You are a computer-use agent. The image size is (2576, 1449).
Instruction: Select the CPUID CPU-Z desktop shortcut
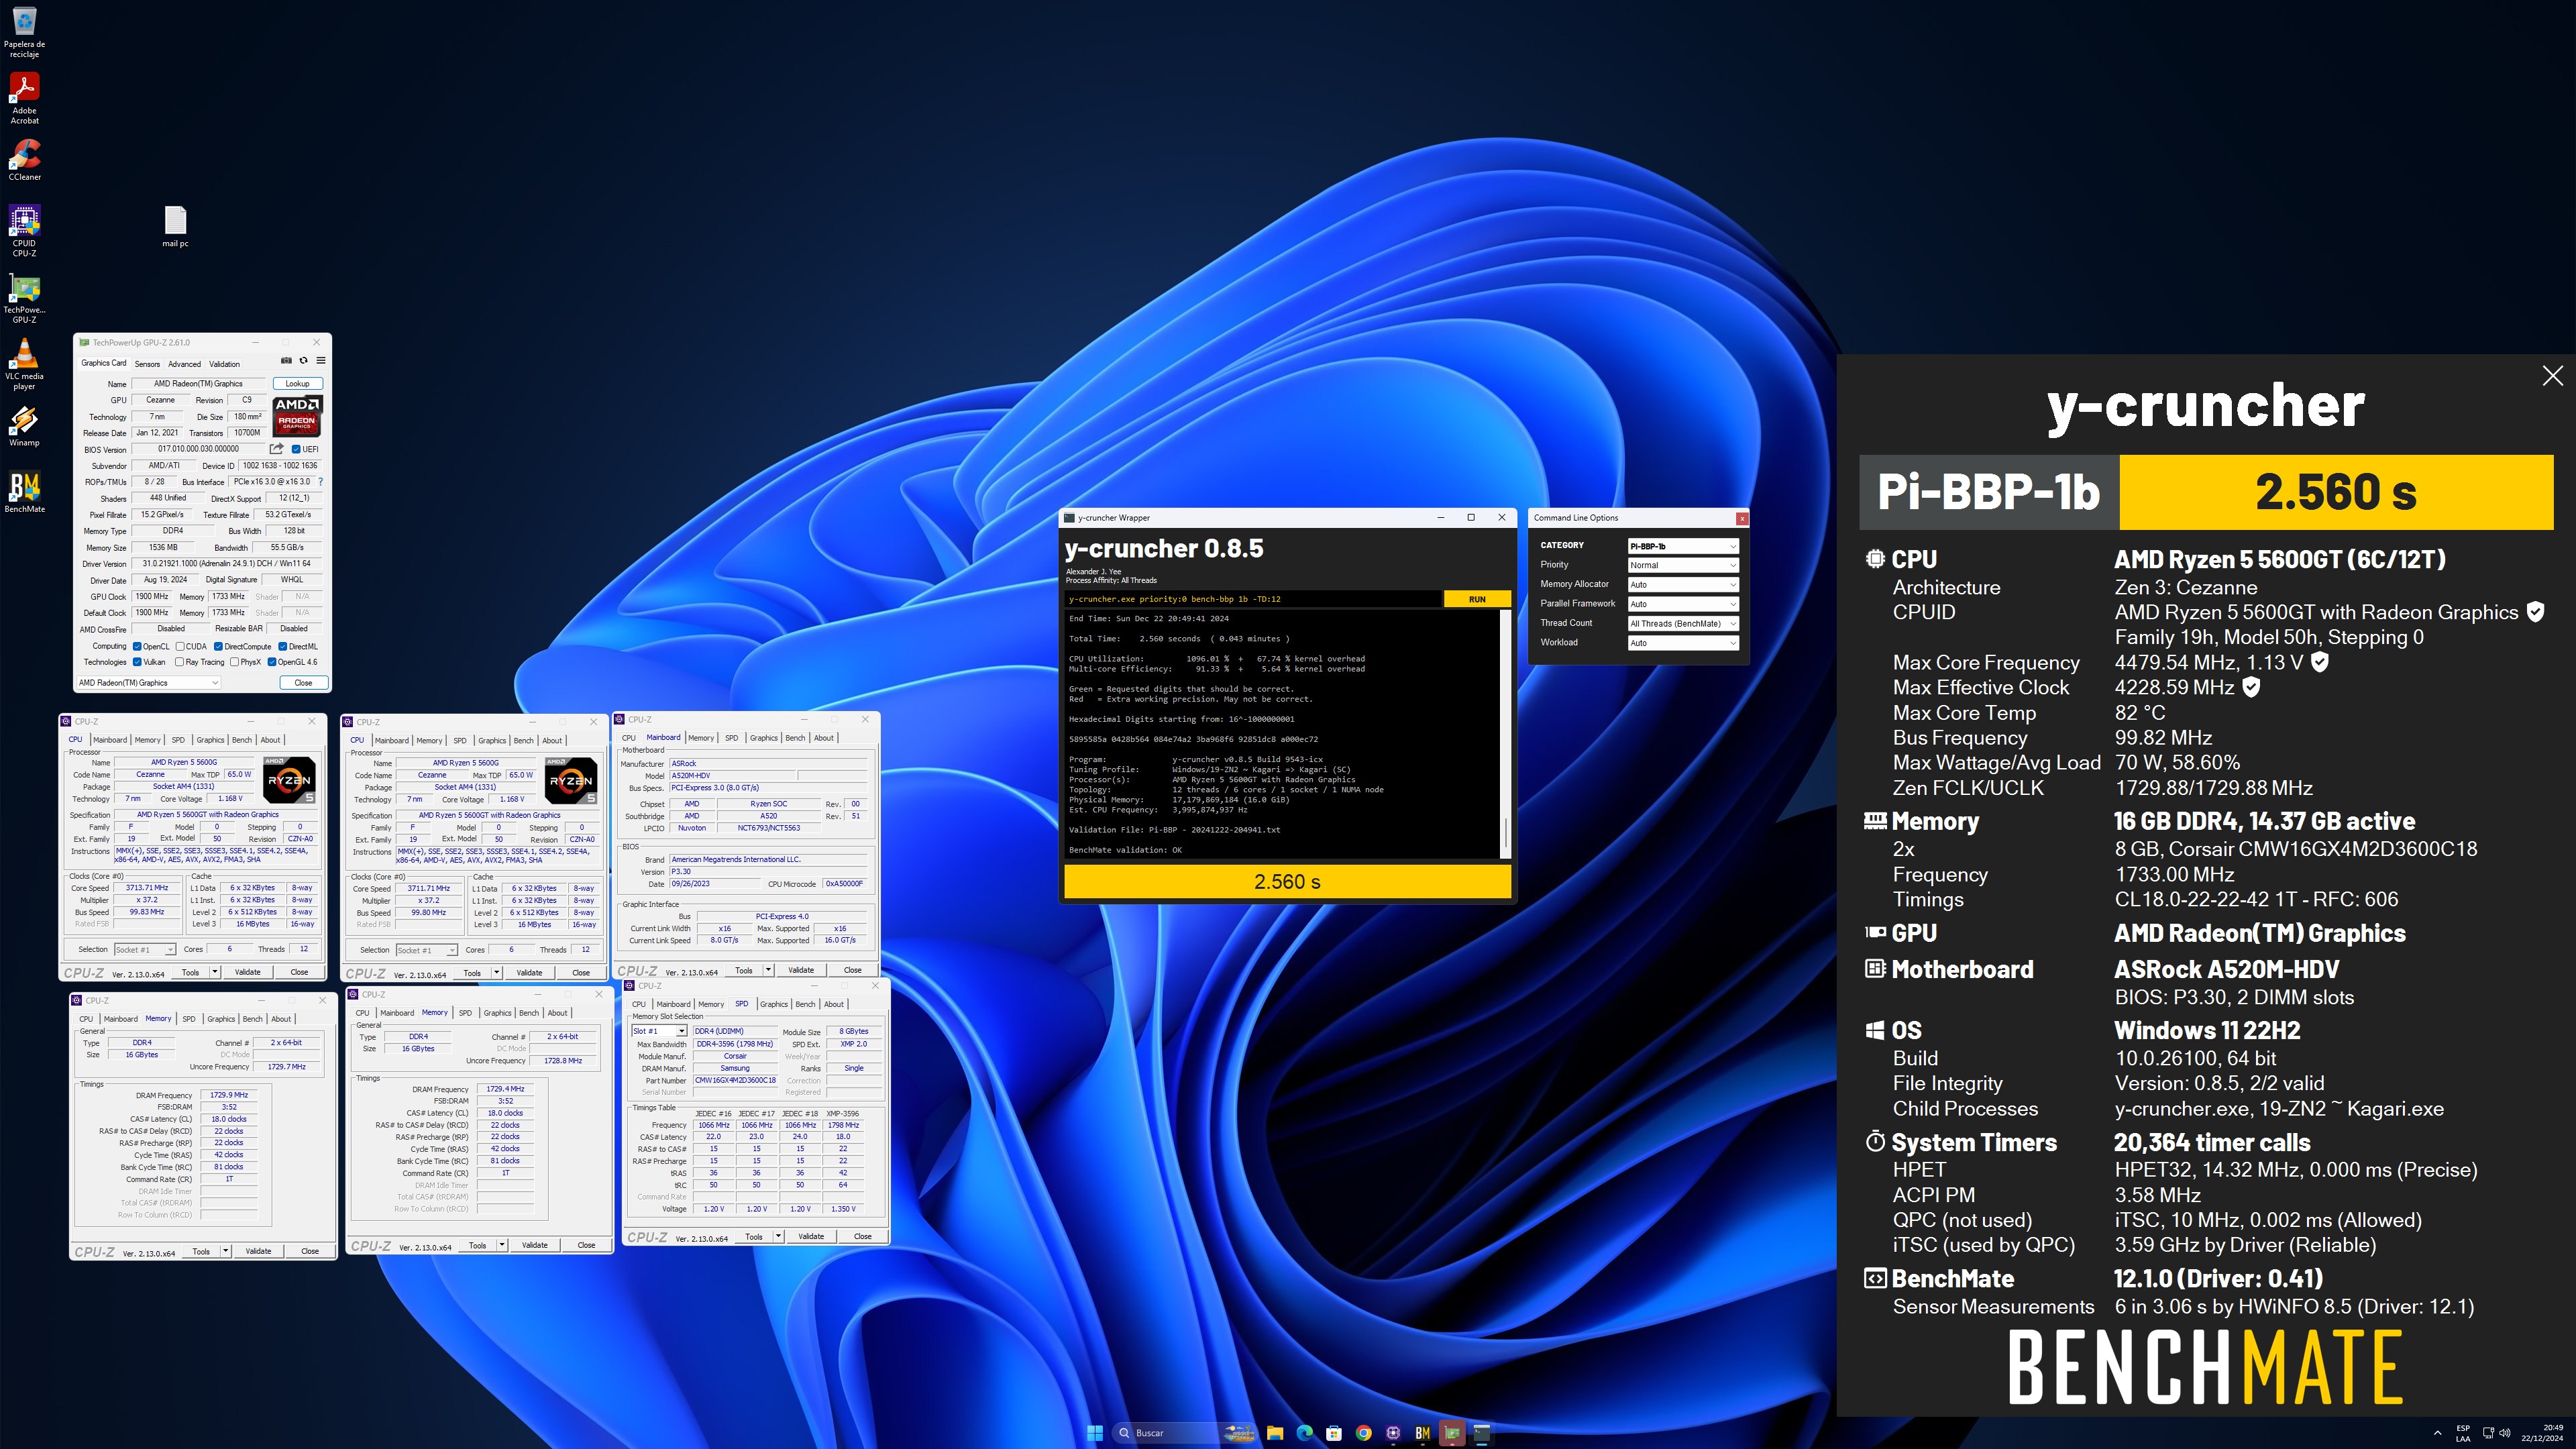[24, 231]
